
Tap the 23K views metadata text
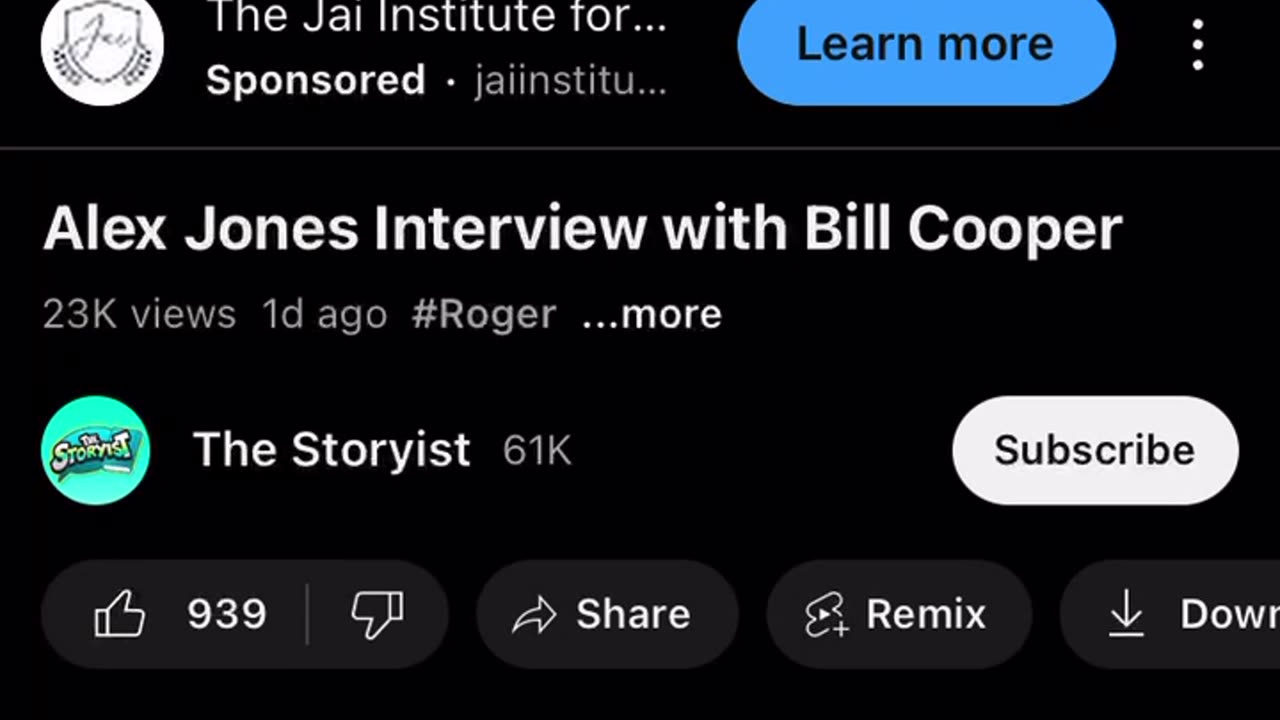(x=139, y=314)
